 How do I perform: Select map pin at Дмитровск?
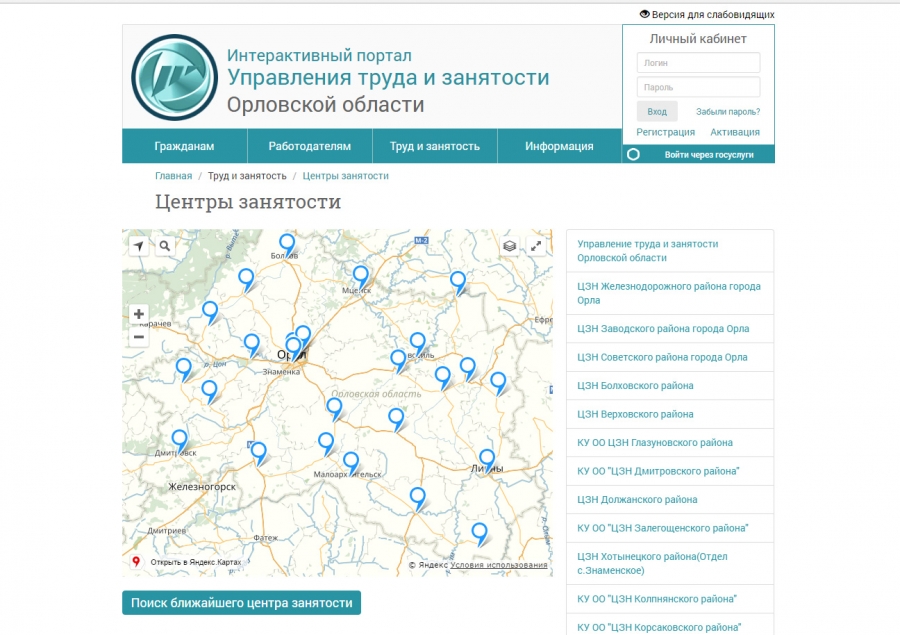coord(180,441)
